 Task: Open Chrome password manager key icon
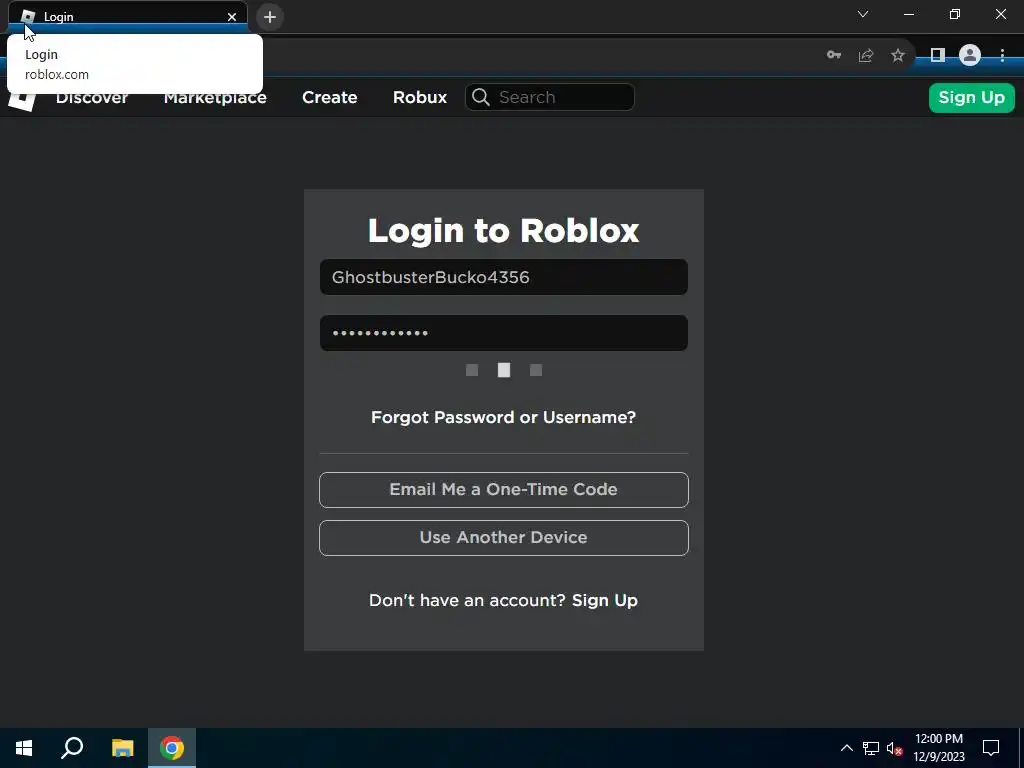pos(834,56)
